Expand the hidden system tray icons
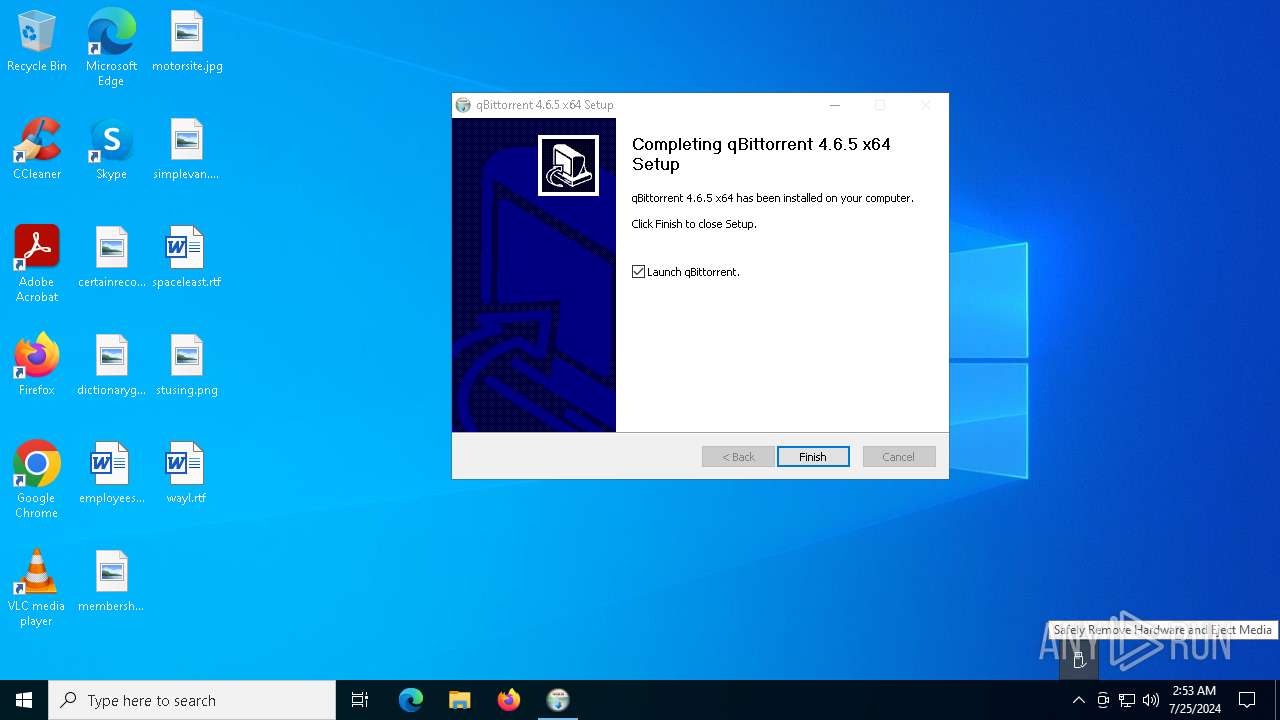Image resolution: width=1280 pixels, height=720 pixels. (x=1078, y=700)
